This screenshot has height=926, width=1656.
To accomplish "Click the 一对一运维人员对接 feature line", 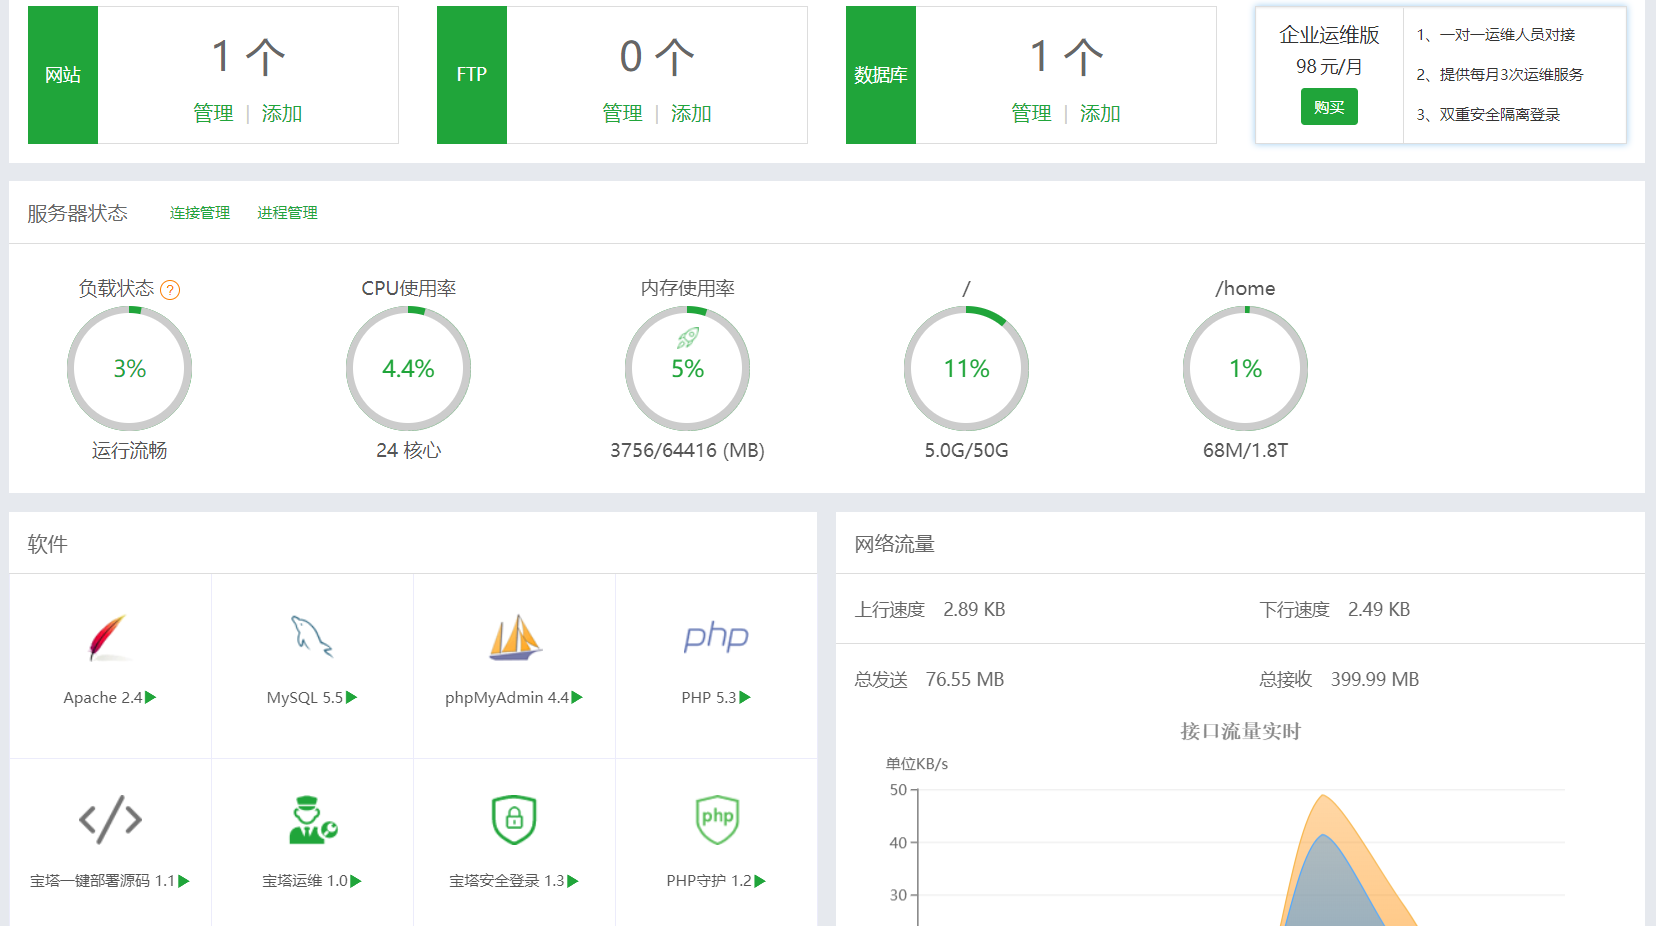I will (1496, 35).
